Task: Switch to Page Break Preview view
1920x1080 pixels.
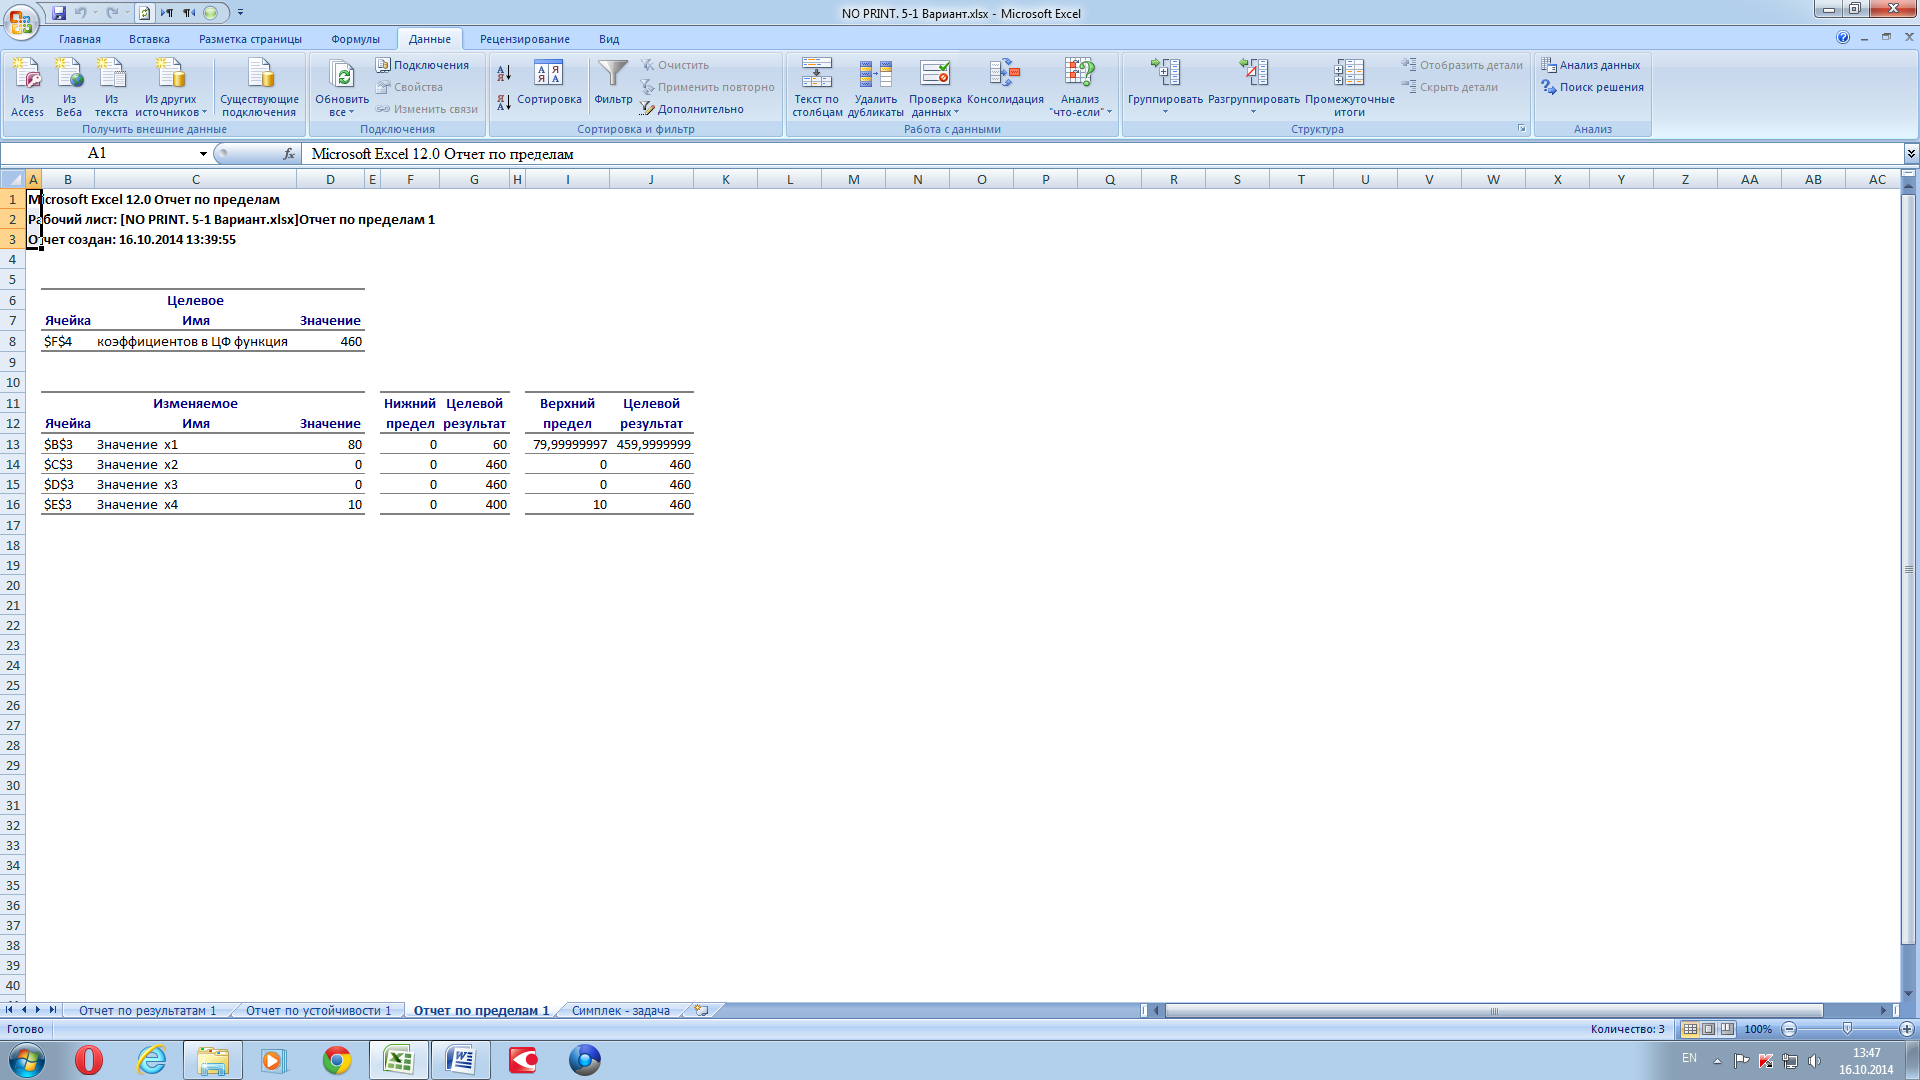Action: pos(1727,1029)
